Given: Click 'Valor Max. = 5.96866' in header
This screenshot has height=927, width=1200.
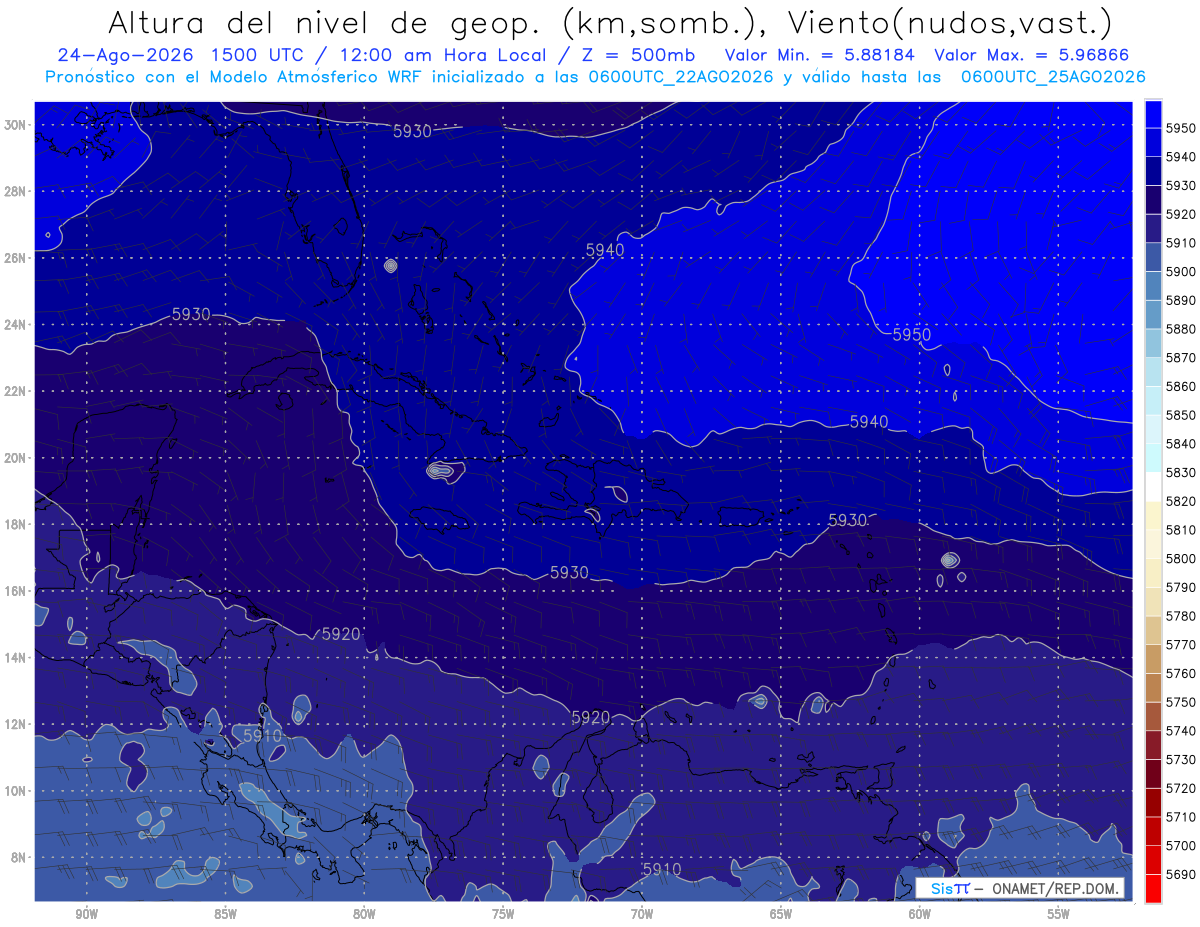Looking at the screenshot, I should pyautogui.click(x=1030, y=55).
